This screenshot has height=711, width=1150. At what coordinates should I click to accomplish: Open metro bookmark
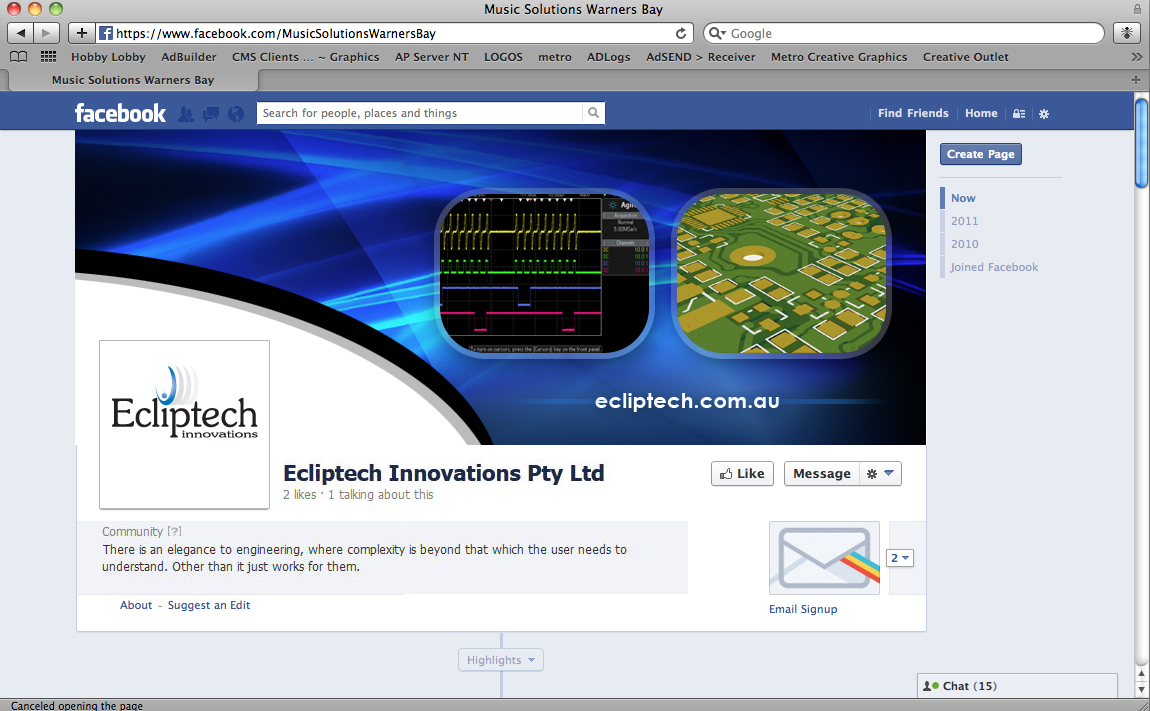(554, 56)
